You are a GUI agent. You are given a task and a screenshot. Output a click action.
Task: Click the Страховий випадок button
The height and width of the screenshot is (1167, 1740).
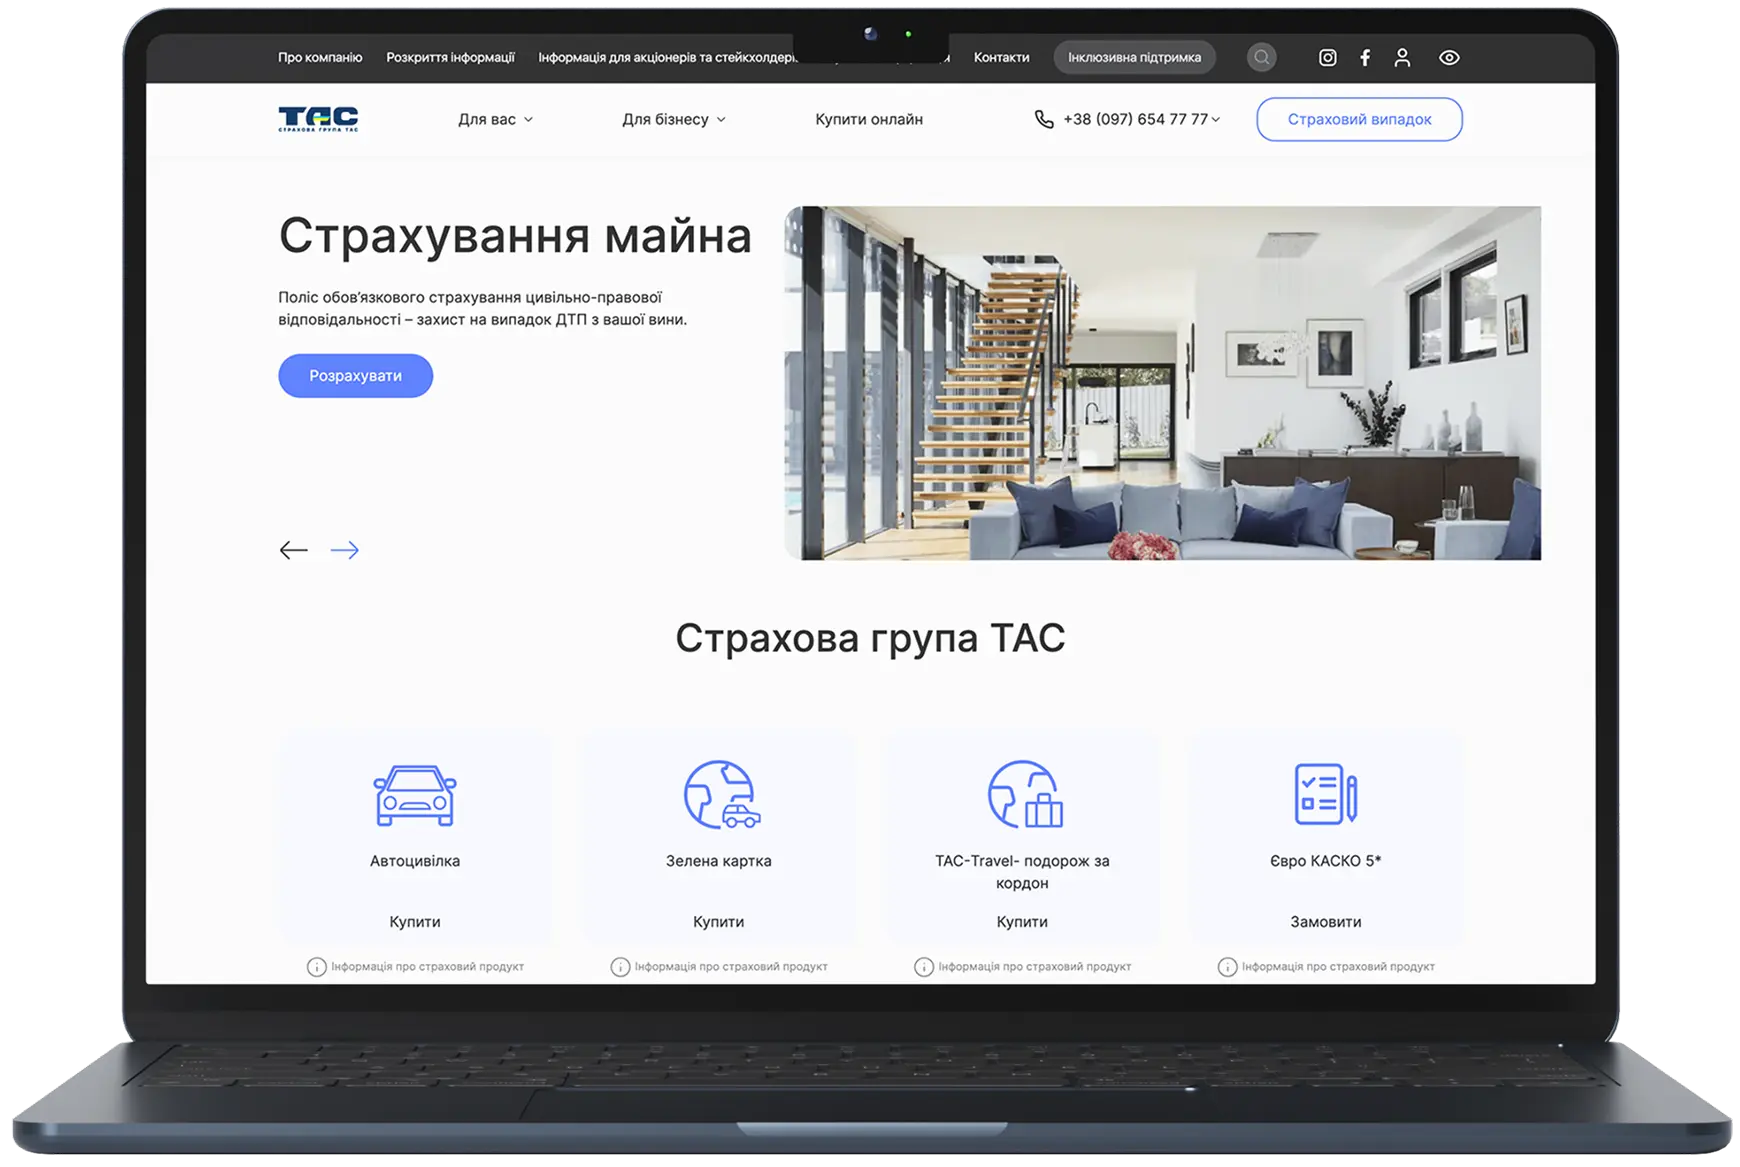click(x=1359, y=118)
